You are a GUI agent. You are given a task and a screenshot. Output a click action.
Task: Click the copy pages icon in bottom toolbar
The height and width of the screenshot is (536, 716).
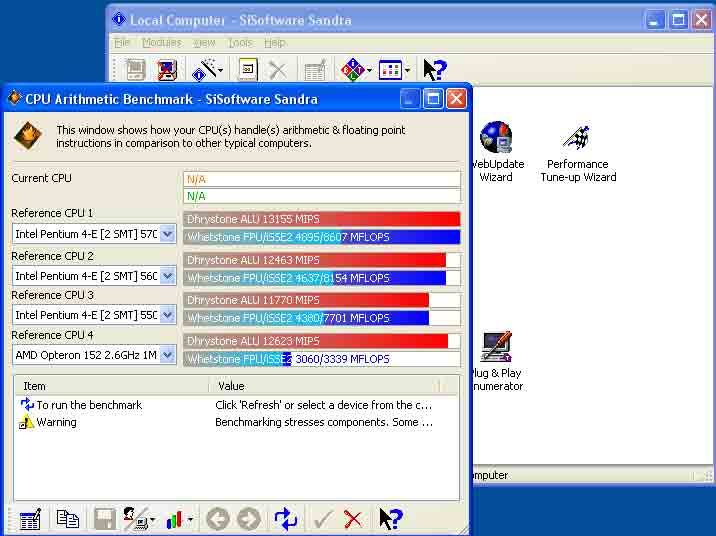coord(68,519)
